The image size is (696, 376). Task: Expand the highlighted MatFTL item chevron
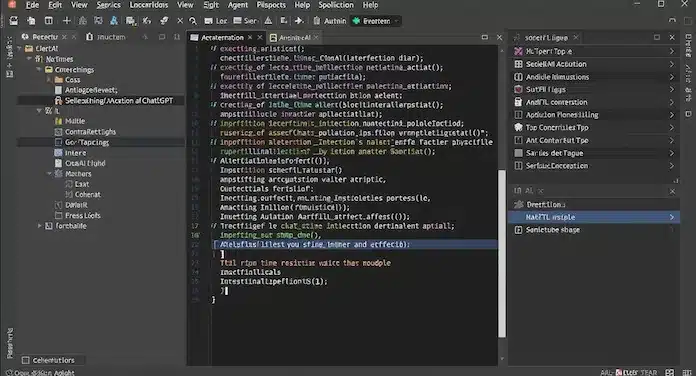[x=672, y=217]
